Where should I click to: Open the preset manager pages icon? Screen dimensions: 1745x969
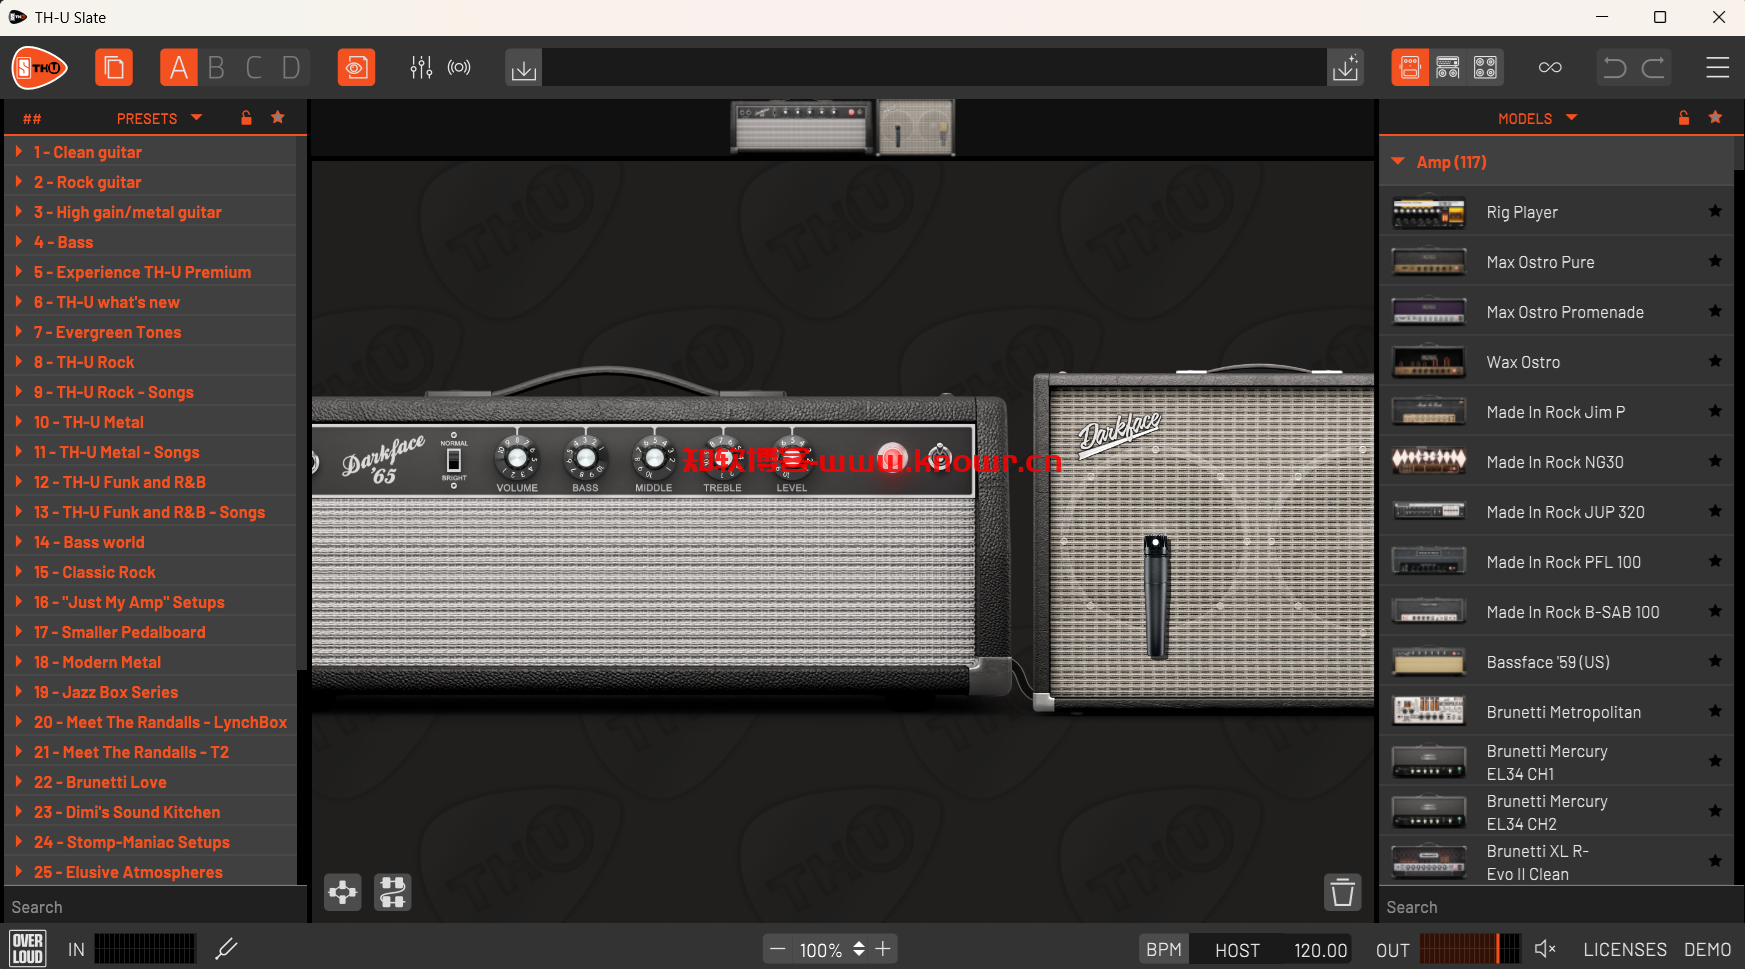[x=114, y=68]
